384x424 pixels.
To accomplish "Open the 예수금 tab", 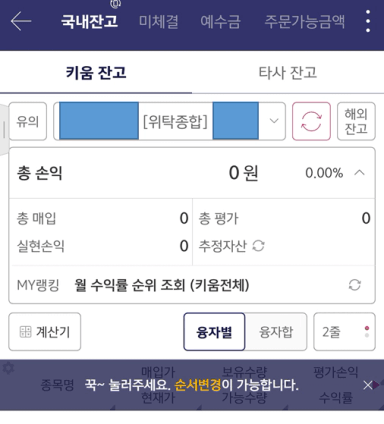I will (220, 22).
